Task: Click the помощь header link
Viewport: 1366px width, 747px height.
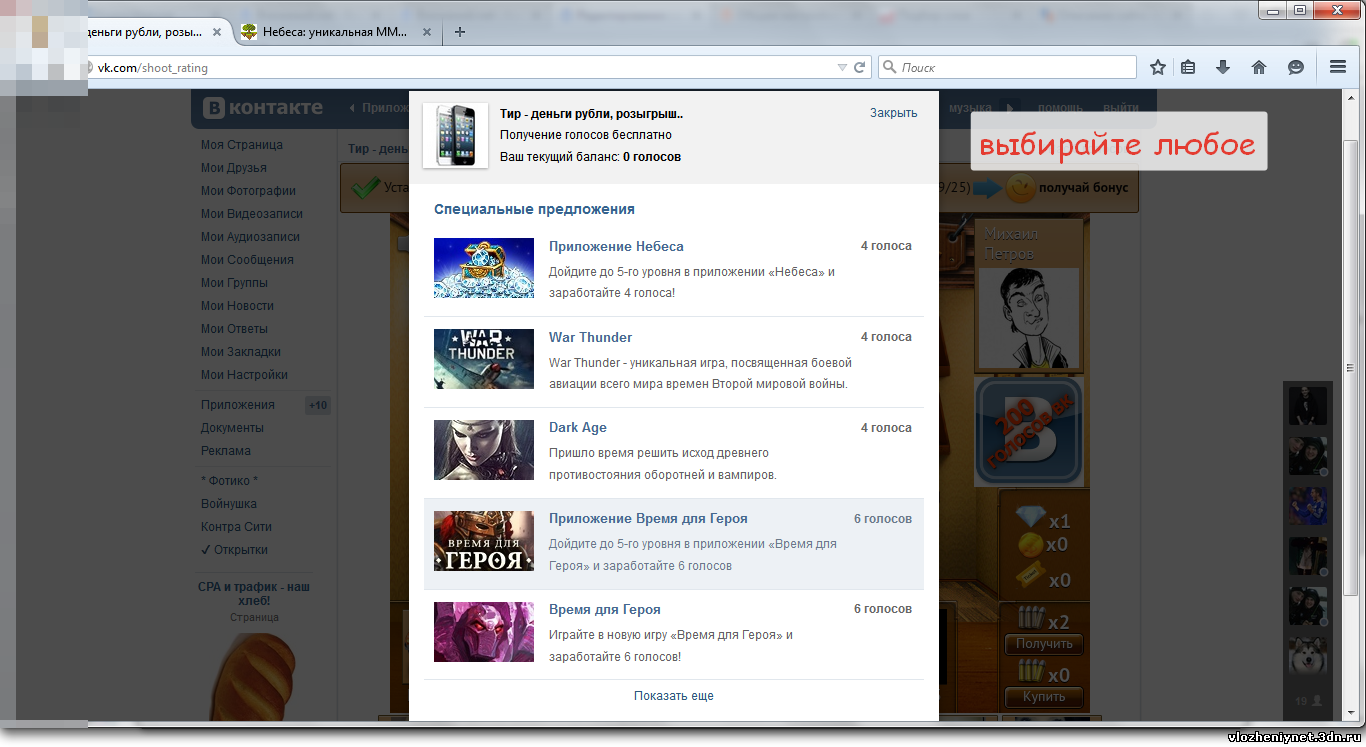Action: [1060, 108]
